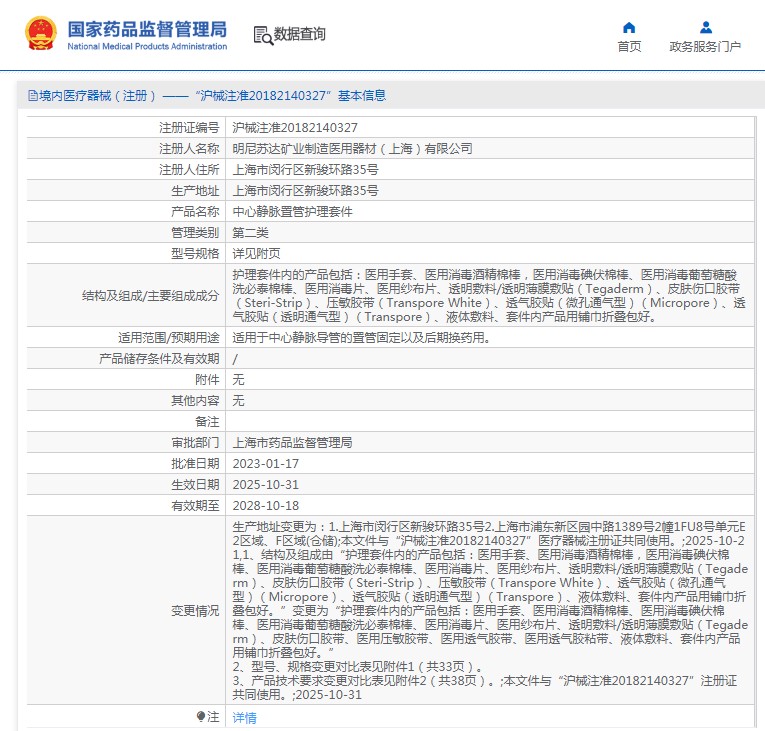Viewport: 765px width, 731px height.
Task: Open the 详情 details link
Action: click(244, 717)
